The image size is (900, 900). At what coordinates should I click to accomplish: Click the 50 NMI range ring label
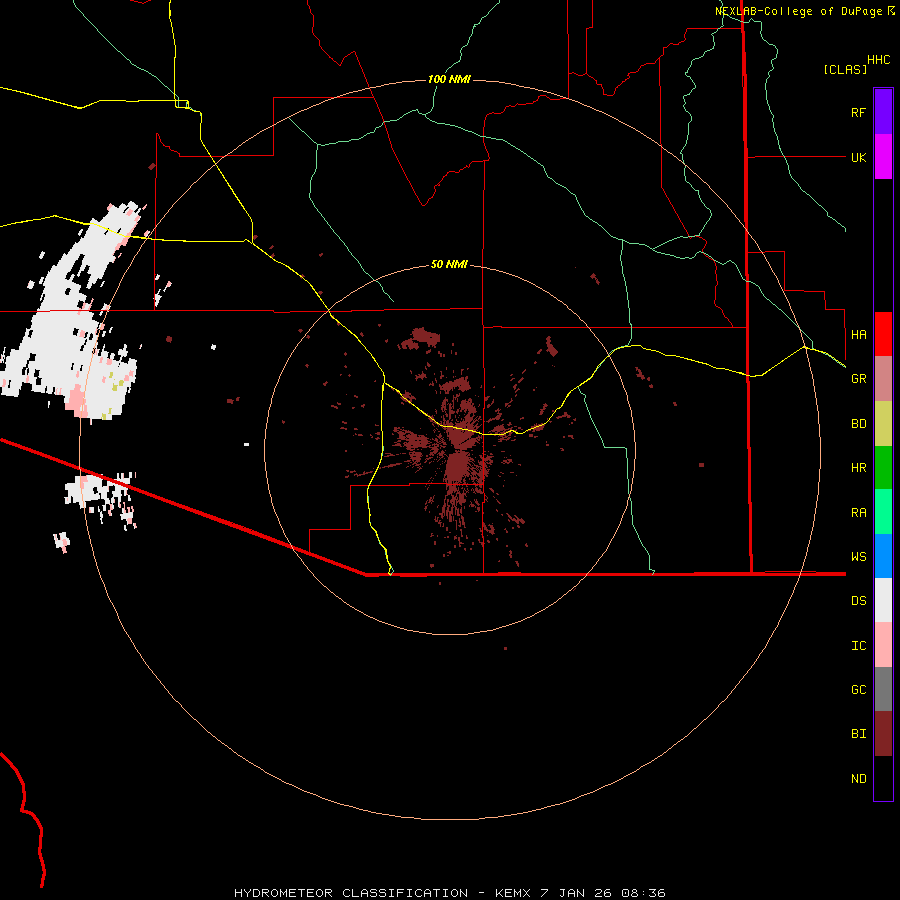449,264
